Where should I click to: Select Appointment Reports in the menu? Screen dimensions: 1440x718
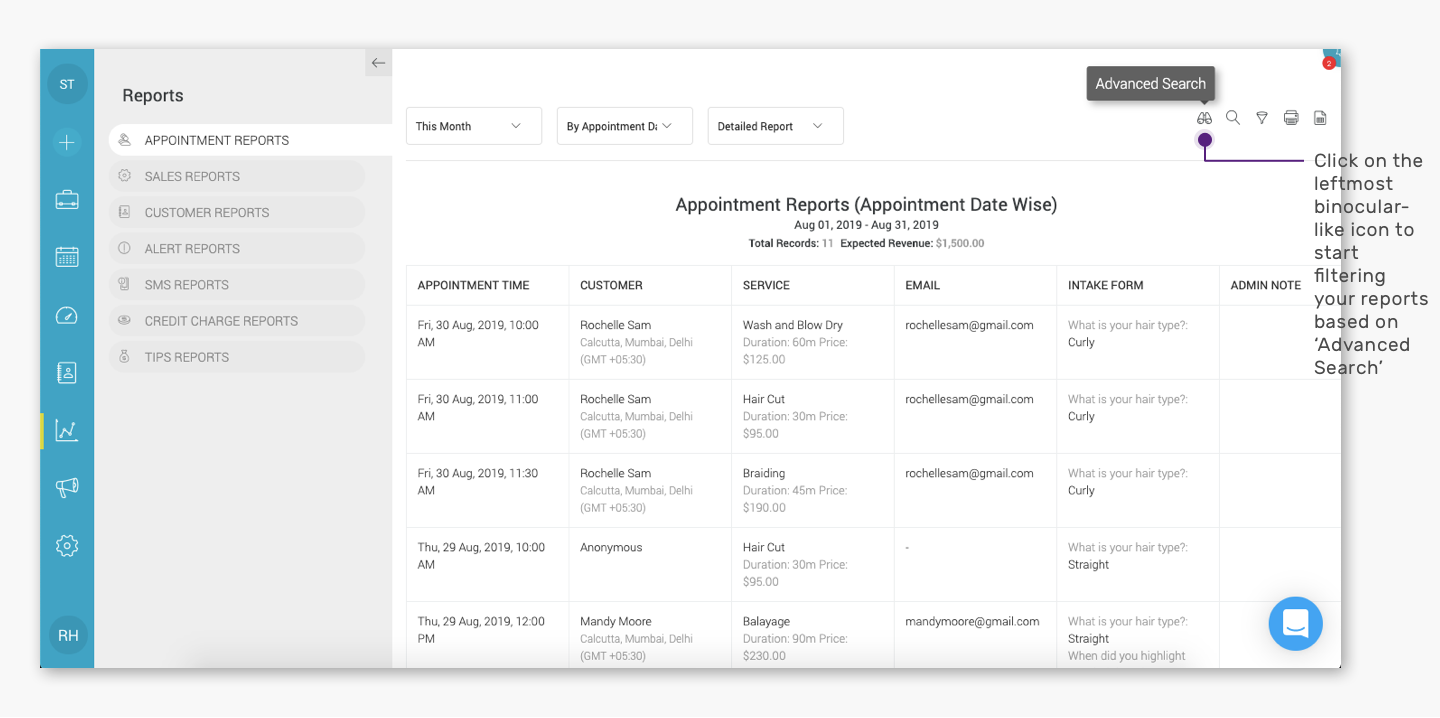tap(250, 140)
